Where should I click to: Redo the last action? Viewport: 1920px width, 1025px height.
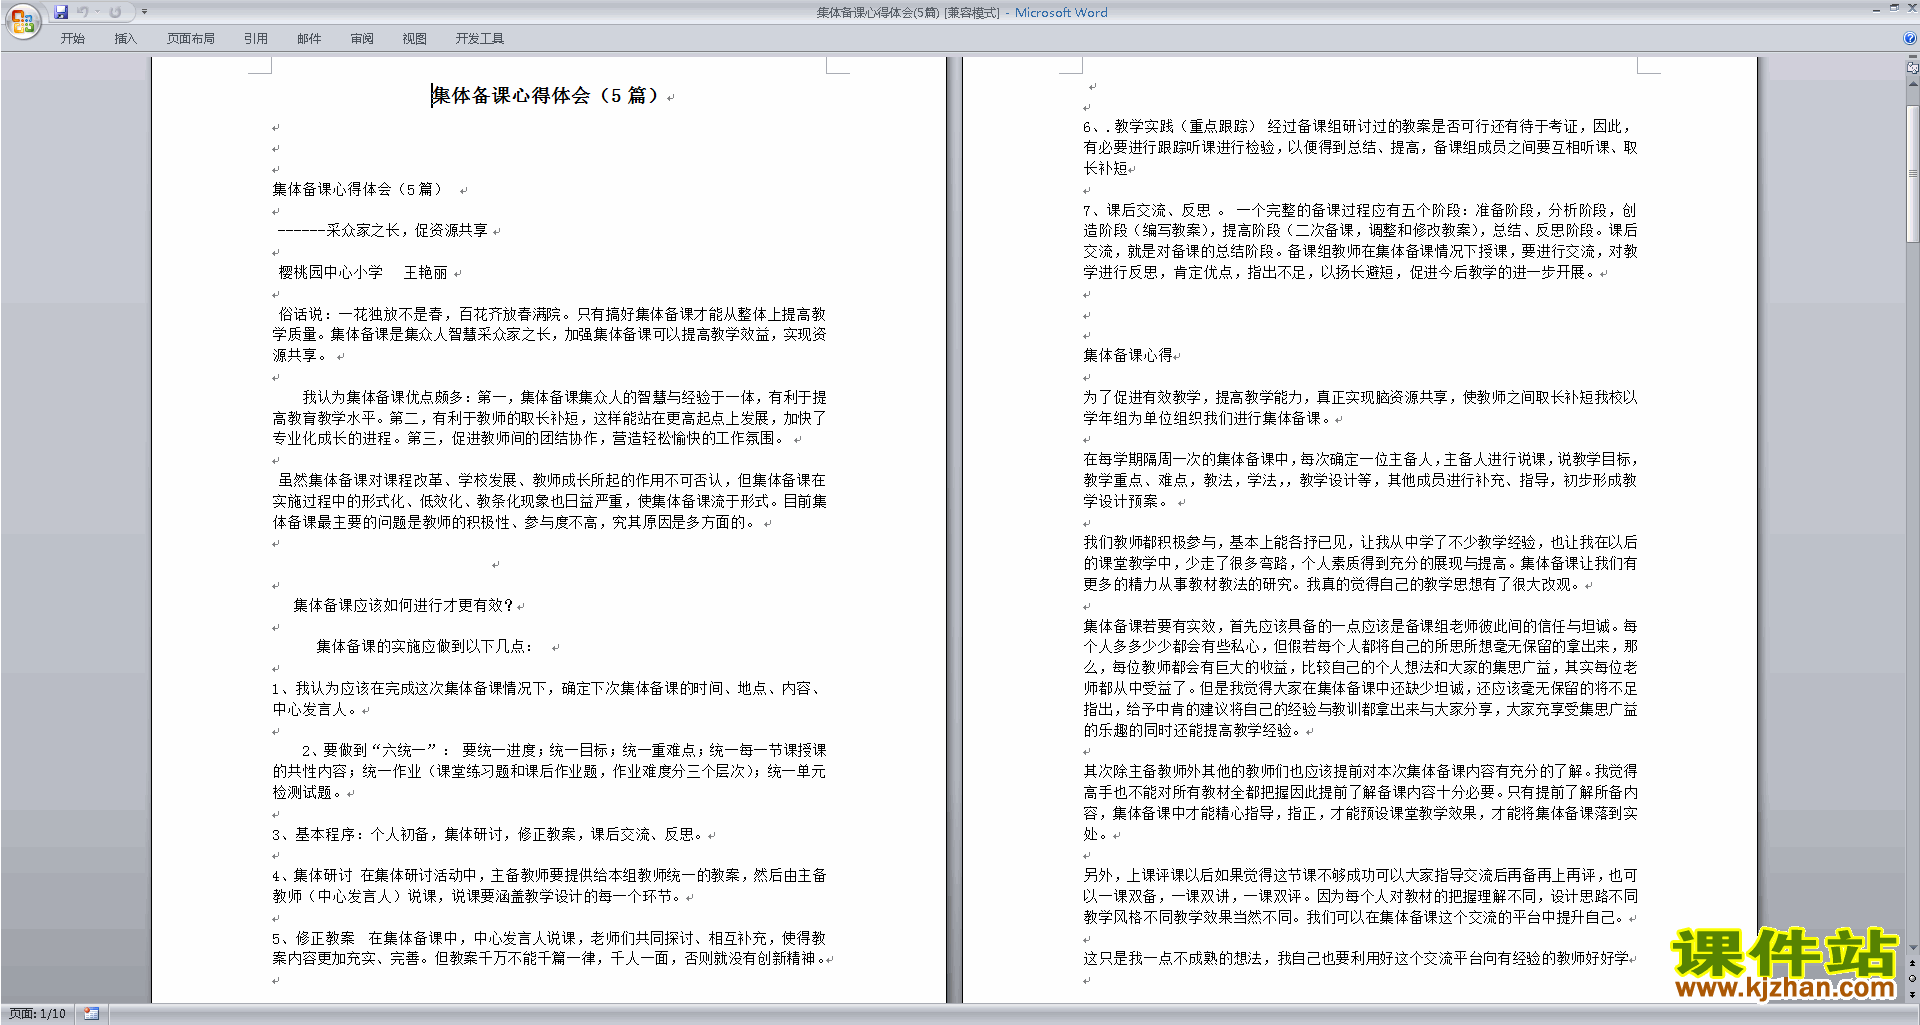click(116, 12)
